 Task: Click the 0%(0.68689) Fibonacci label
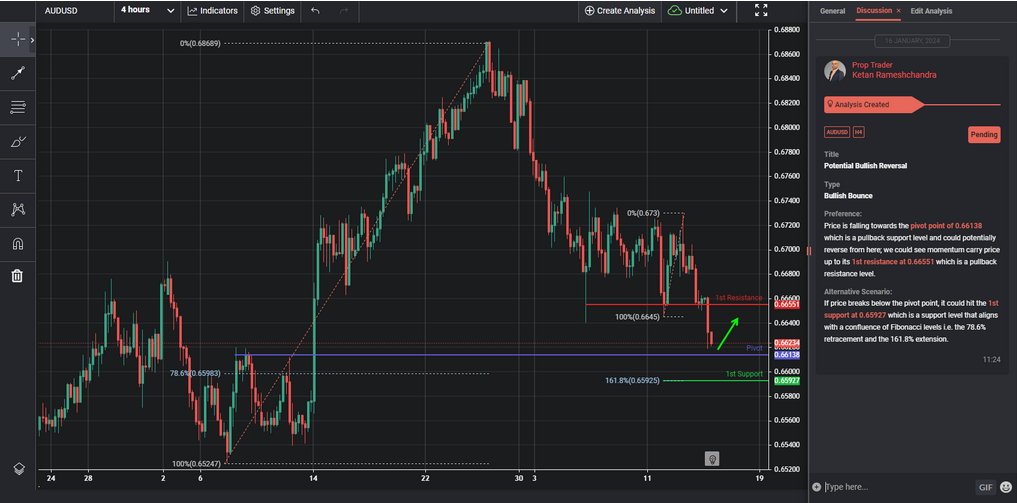pyautogui.click(x=200, y=43)
